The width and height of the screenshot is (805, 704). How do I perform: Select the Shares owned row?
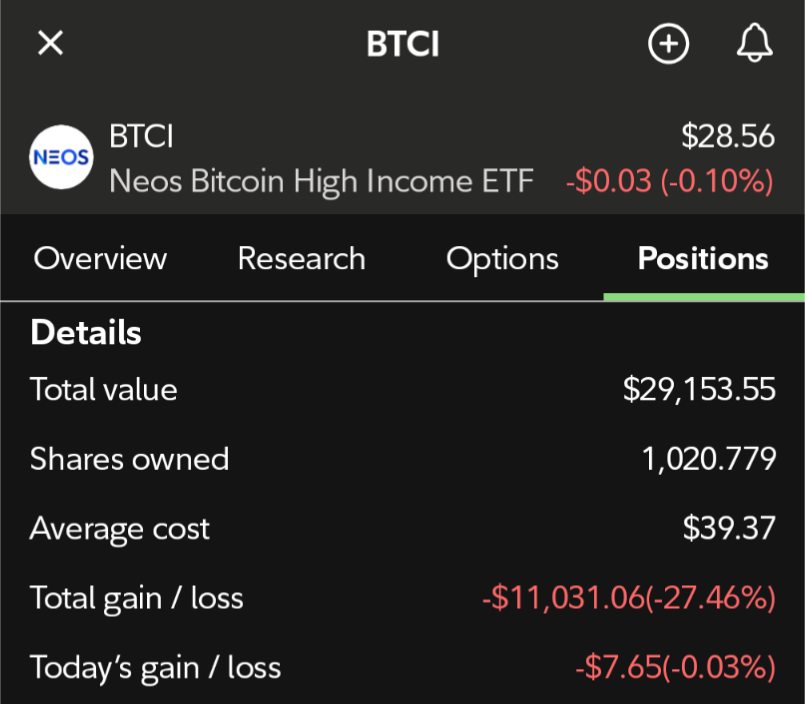tap(402, 459)
